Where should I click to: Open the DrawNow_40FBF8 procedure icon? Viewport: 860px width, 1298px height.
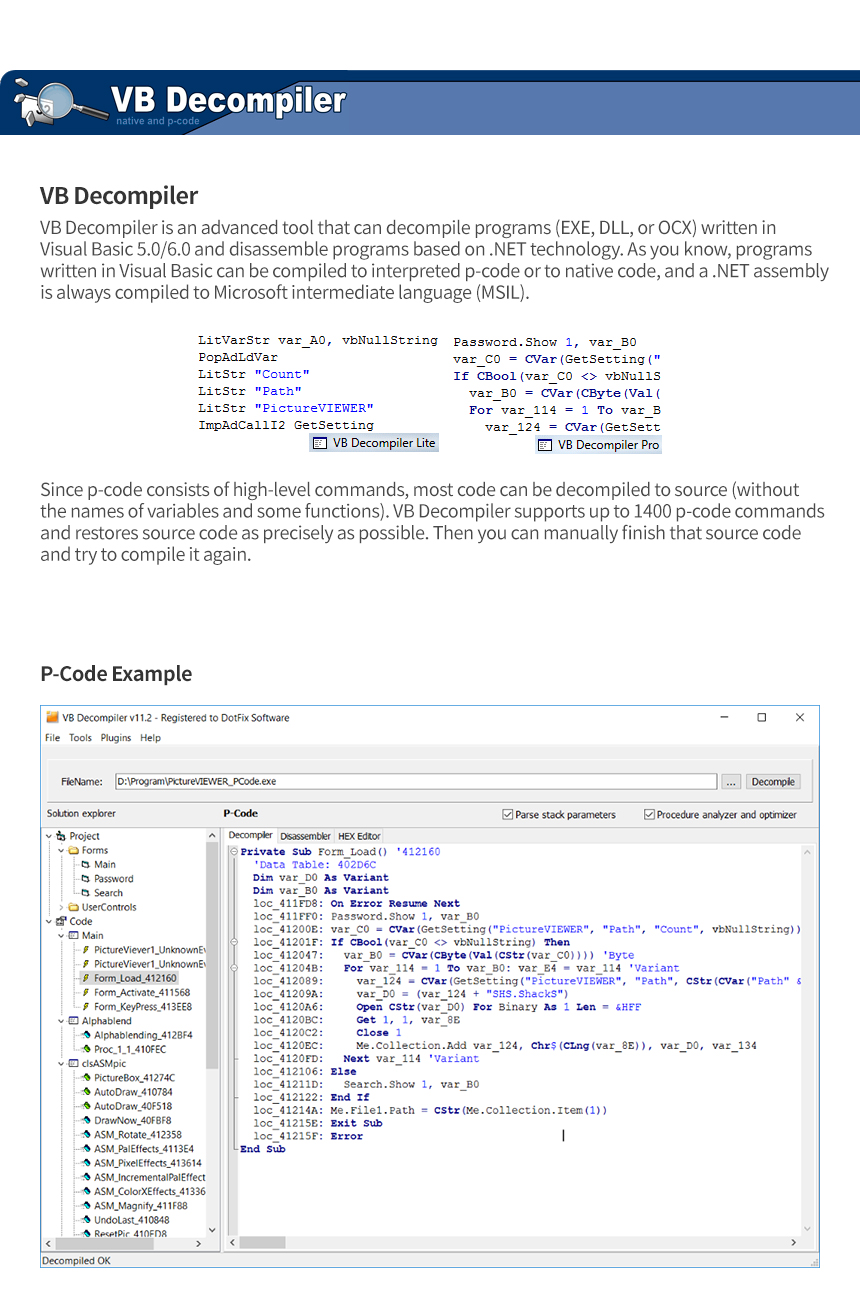coord(86,1119)
